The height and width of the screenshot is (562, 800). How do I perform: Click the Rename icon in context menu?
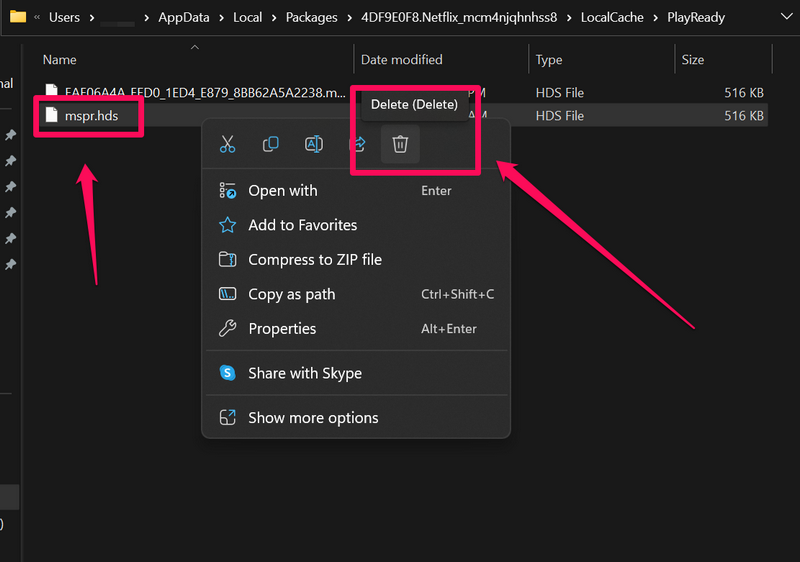coord(313,145)
